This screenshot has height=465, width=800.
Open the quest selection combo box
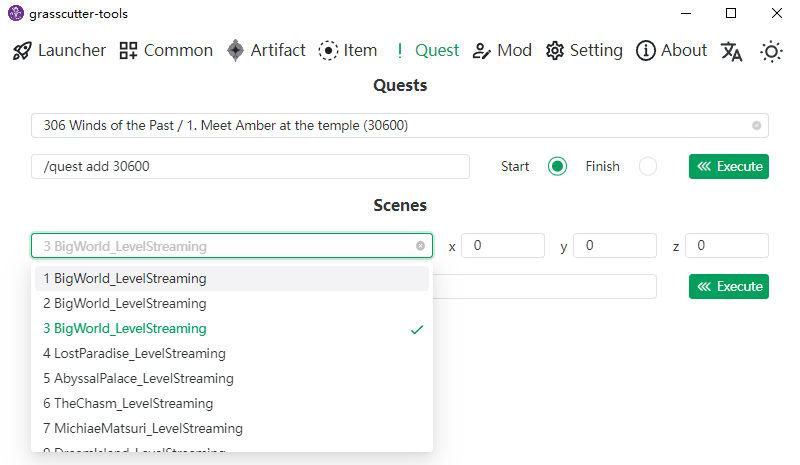point(399,126)
